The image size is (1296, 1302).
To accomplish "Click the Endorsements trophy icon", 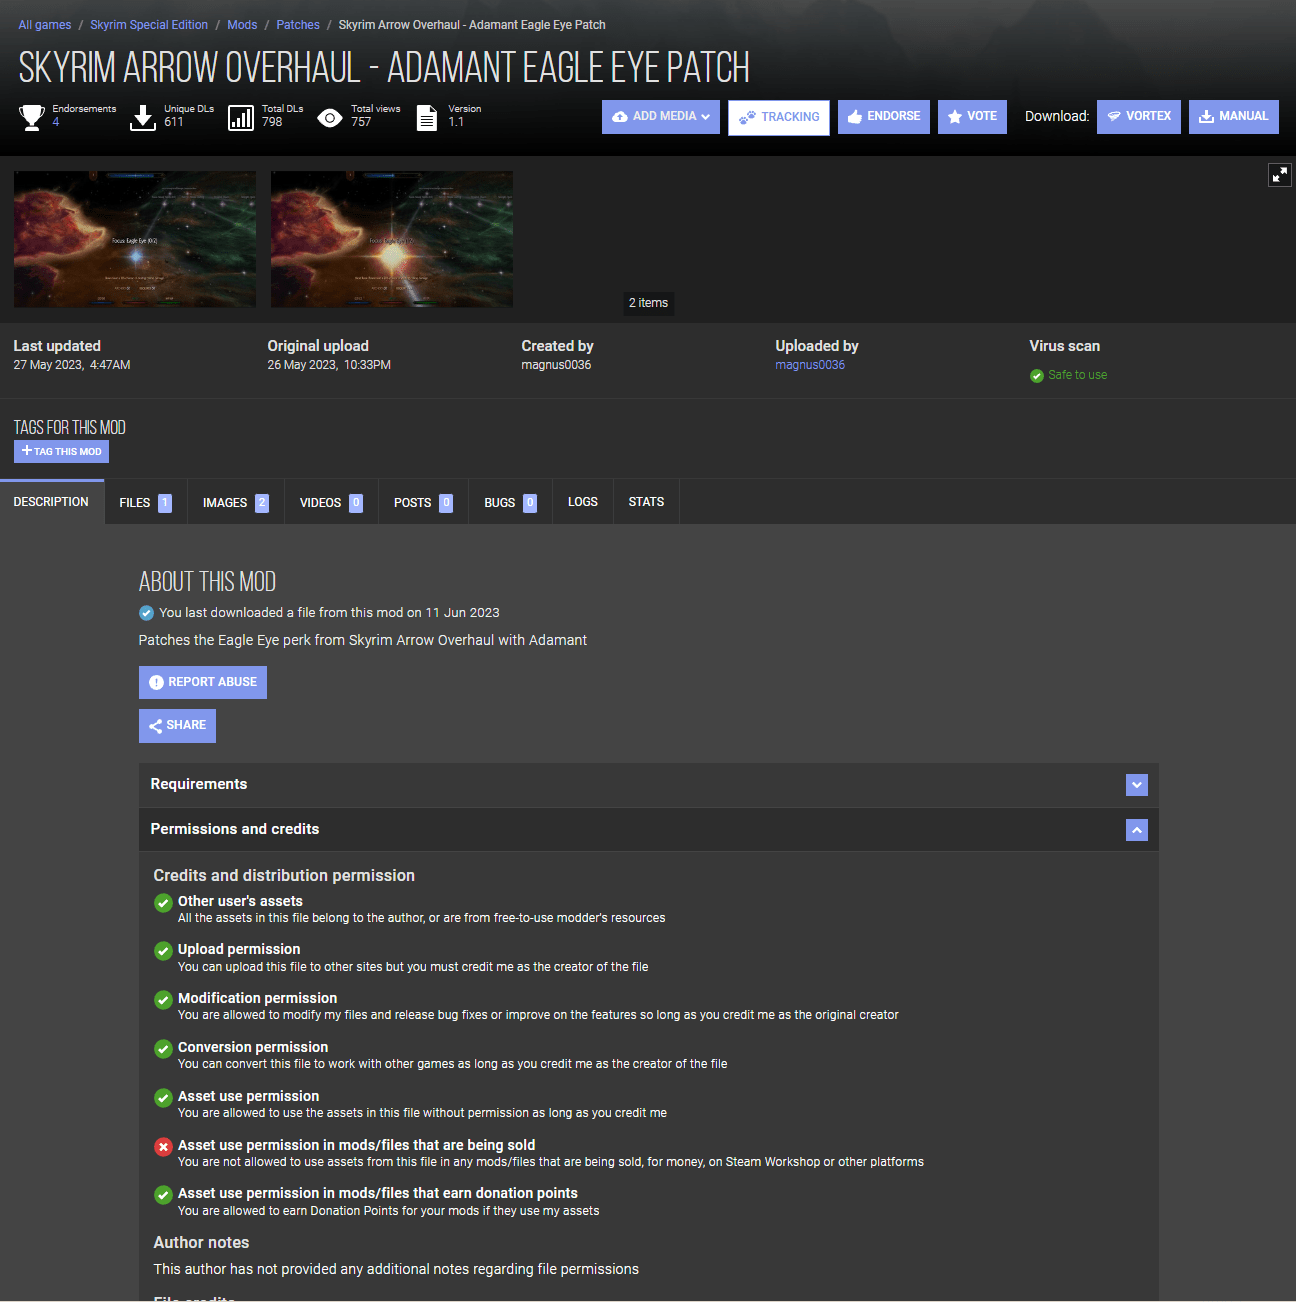I will (32, 117).
